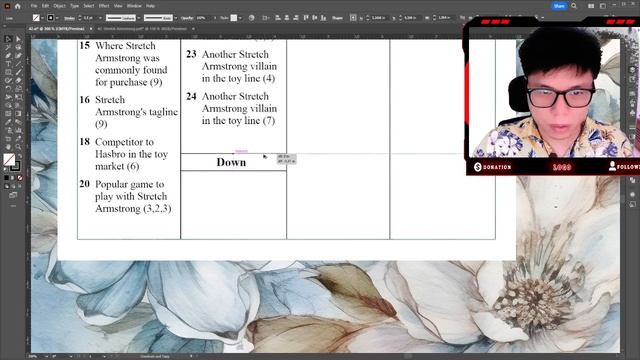
Task: Select the Zoom magnifier tool
Action: (x=18, y=147)
